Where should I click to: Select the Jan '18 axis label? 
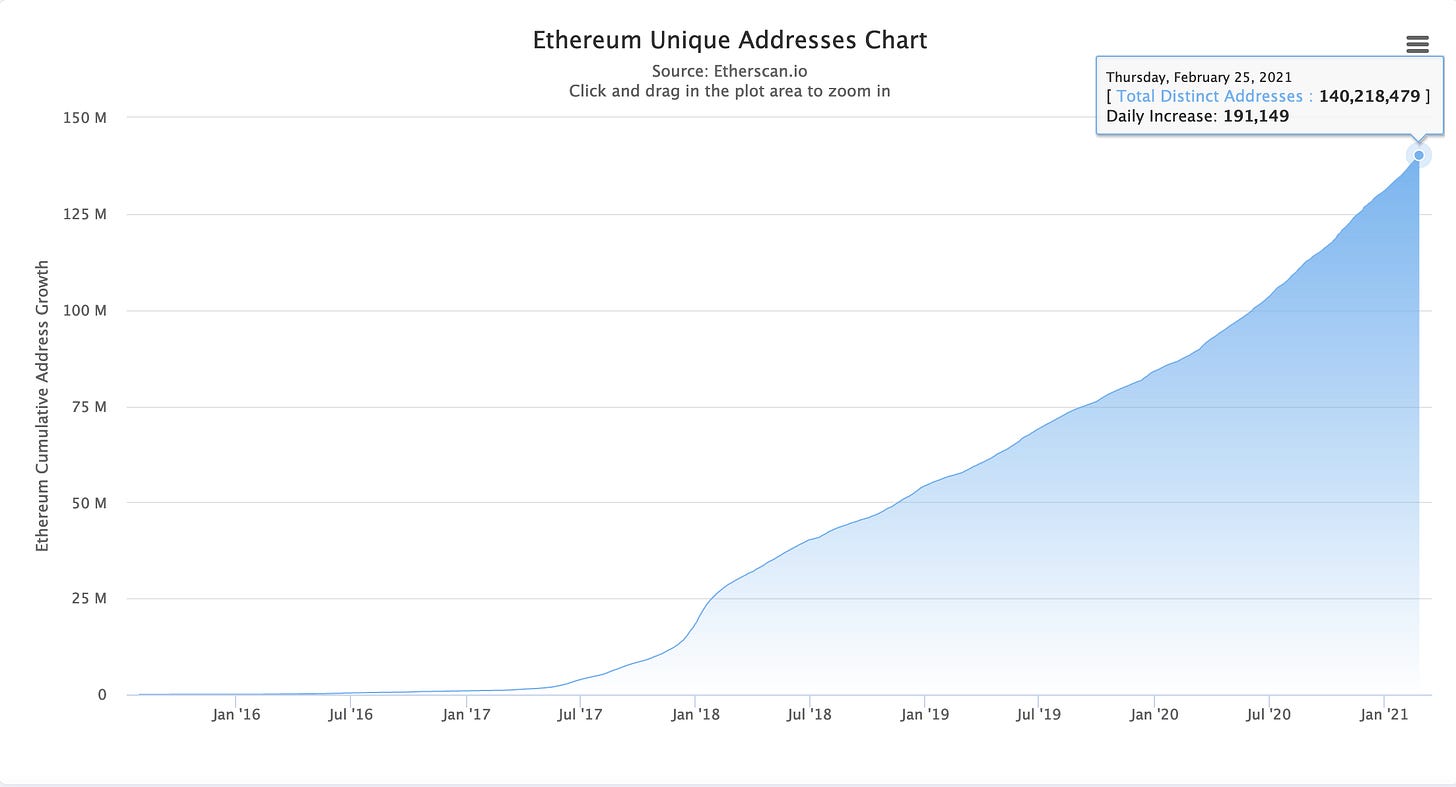696,715
